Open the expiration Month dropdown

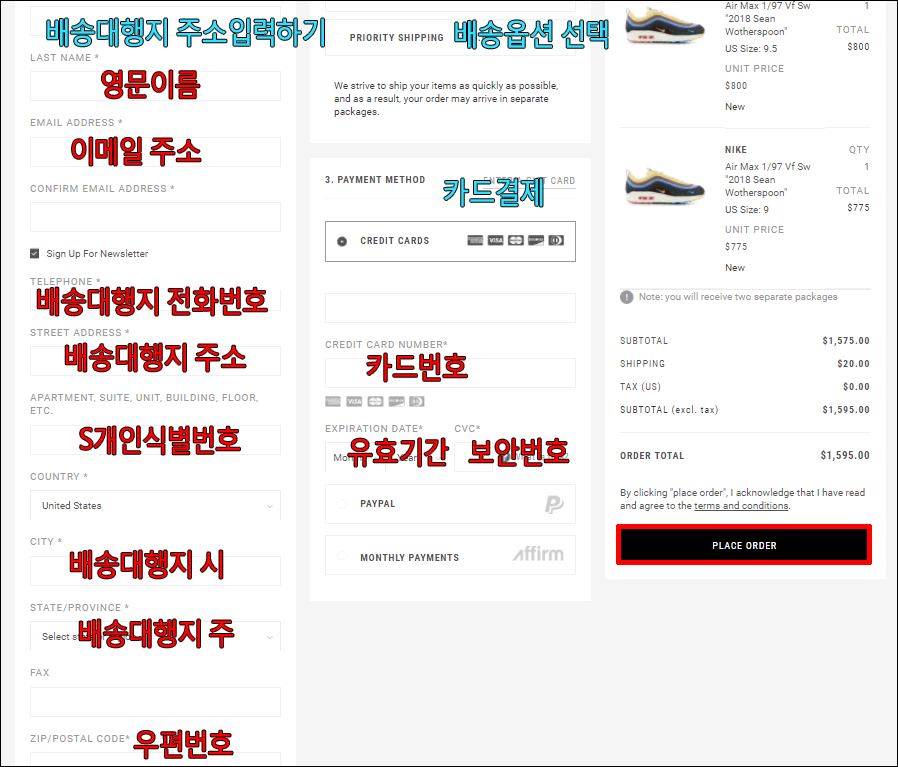point(355,457)
